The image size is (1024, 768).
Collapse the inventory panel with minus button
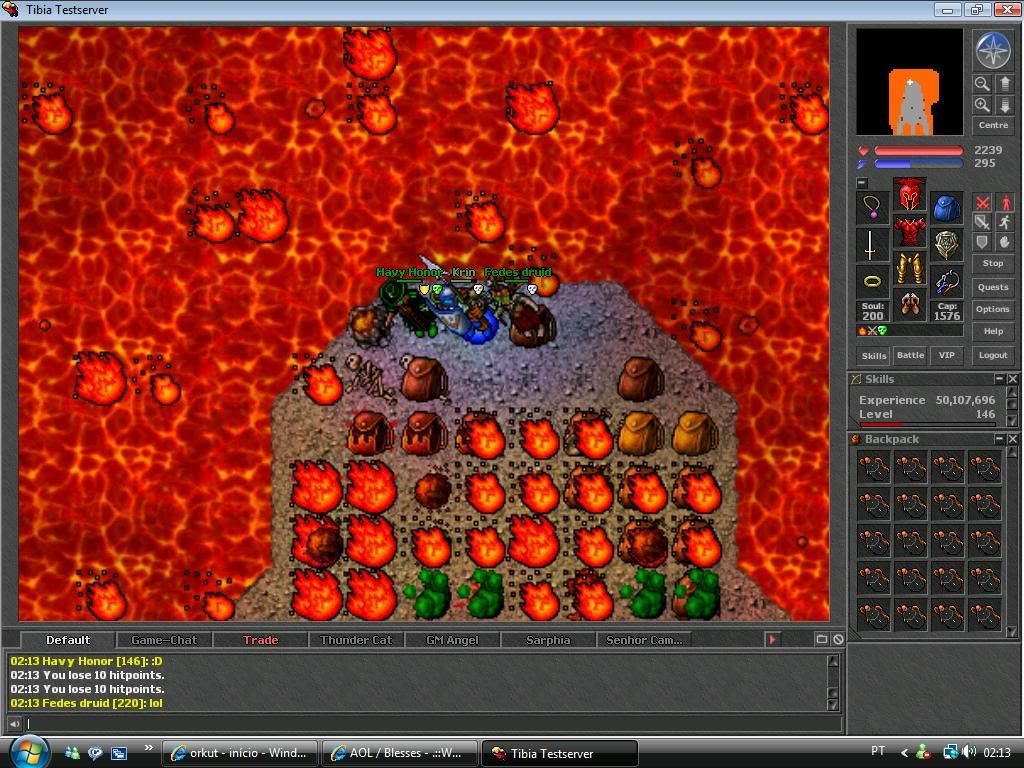(x=862, y=183)
